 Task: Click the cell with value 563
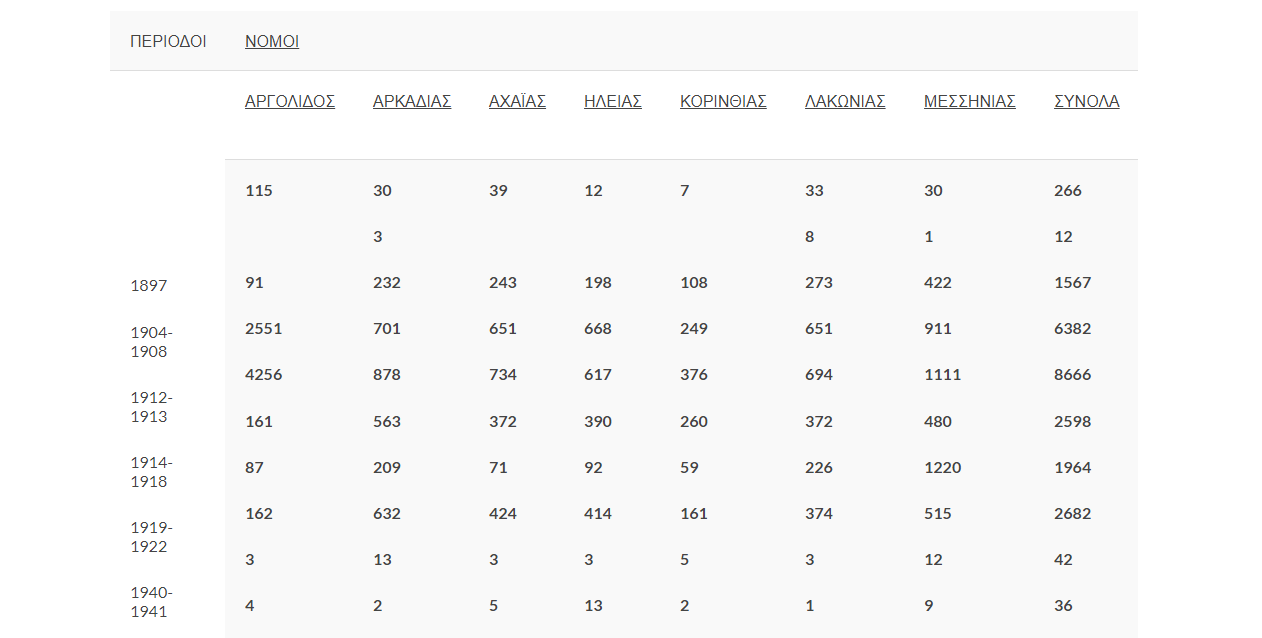(387, 422)
